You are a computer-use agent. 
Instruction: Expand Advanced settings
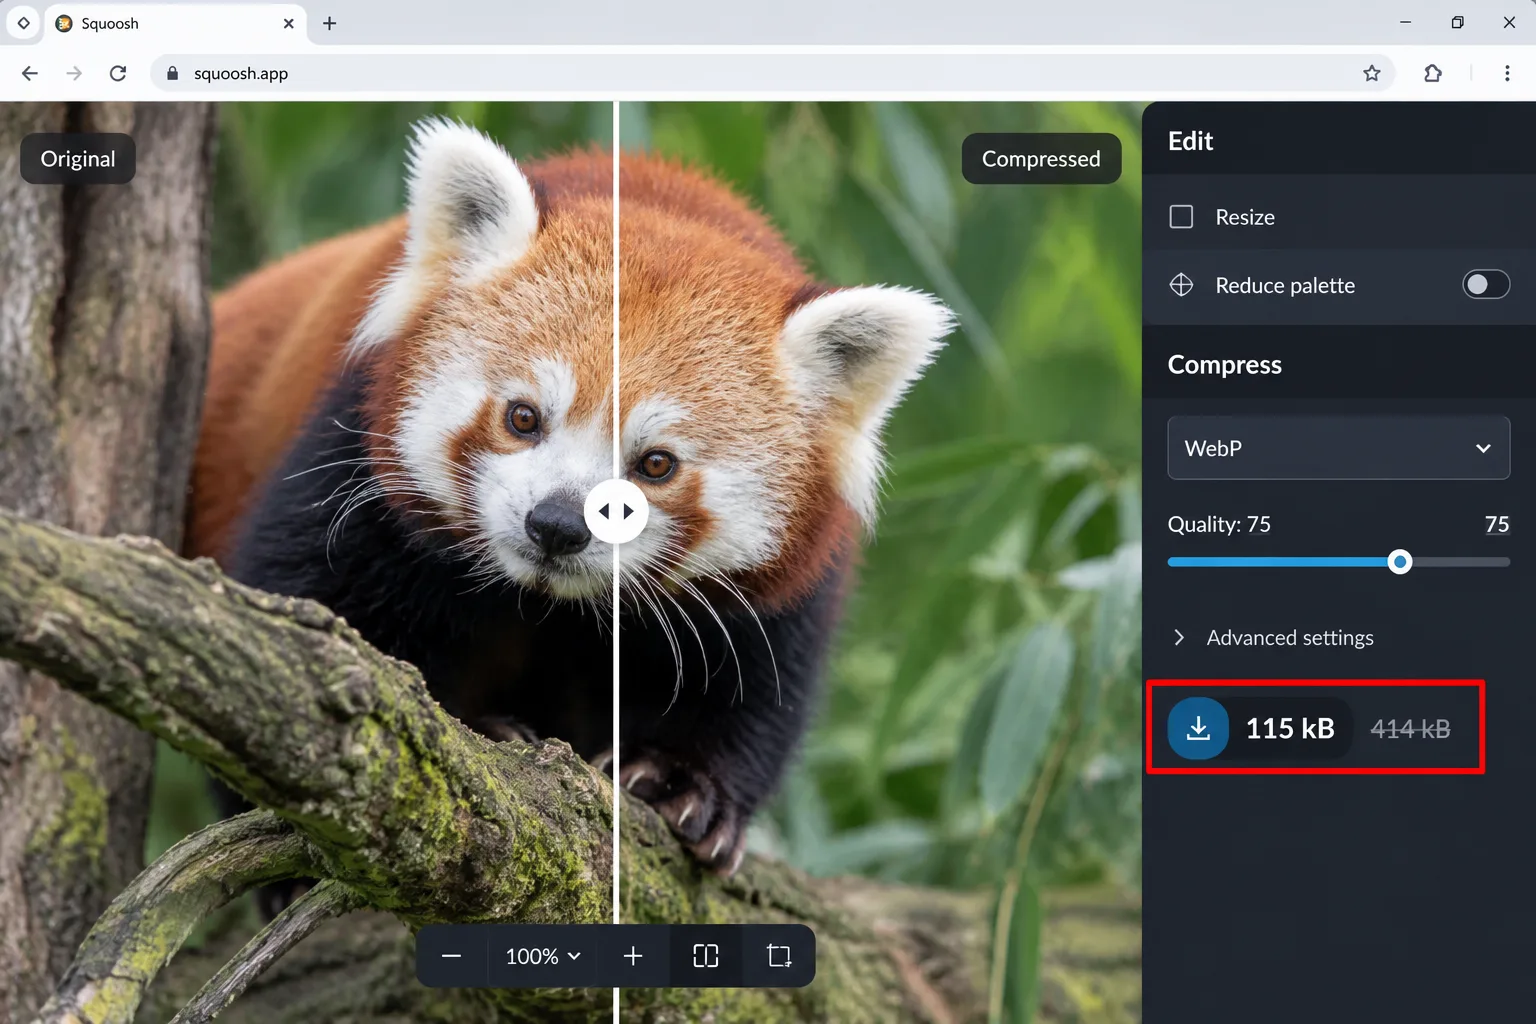[x=1274, y=638]
